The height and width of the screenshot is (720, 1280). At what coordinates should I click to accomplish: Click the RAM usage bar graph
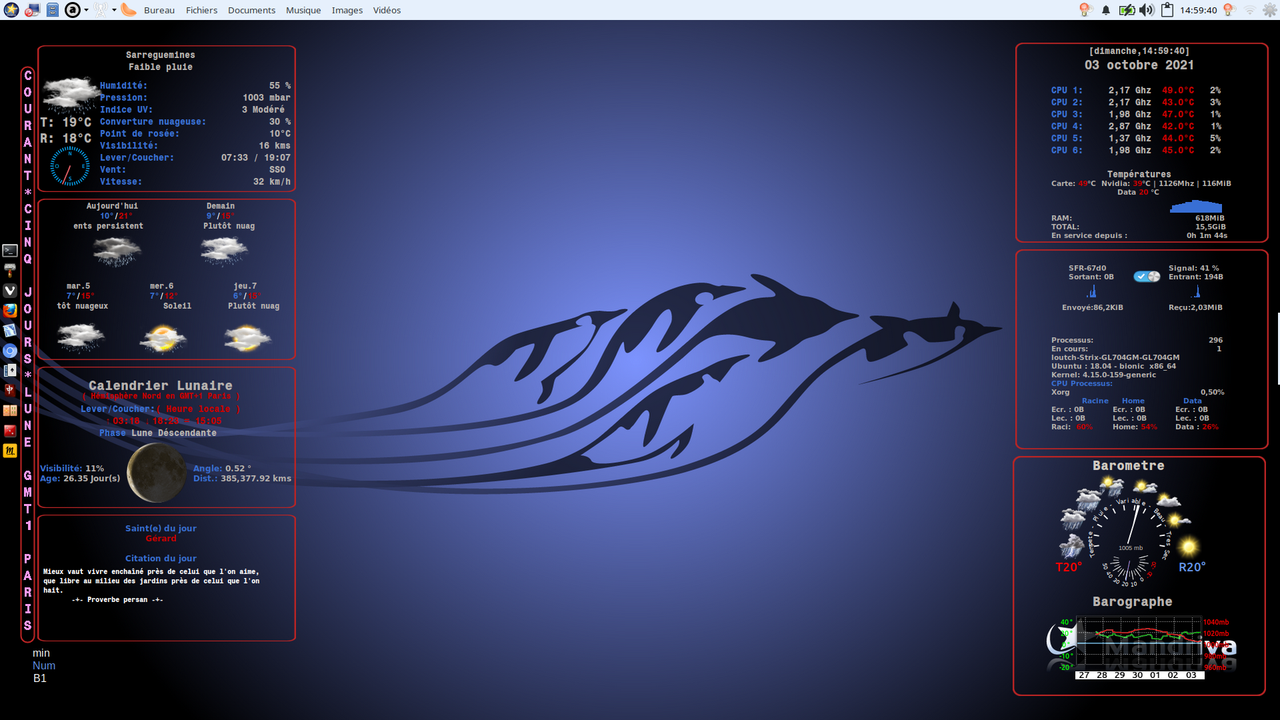[x=1196, y=206]
